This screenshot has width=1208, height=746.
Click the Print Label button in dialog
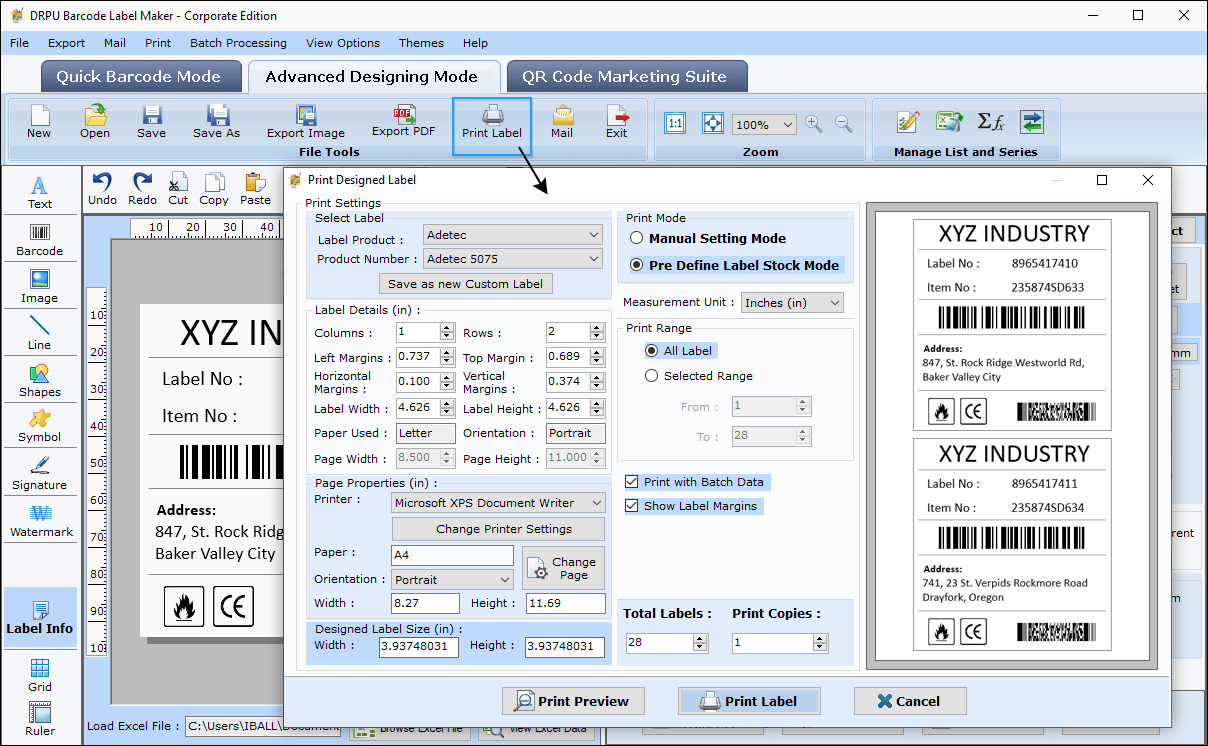tap(749, 701)
